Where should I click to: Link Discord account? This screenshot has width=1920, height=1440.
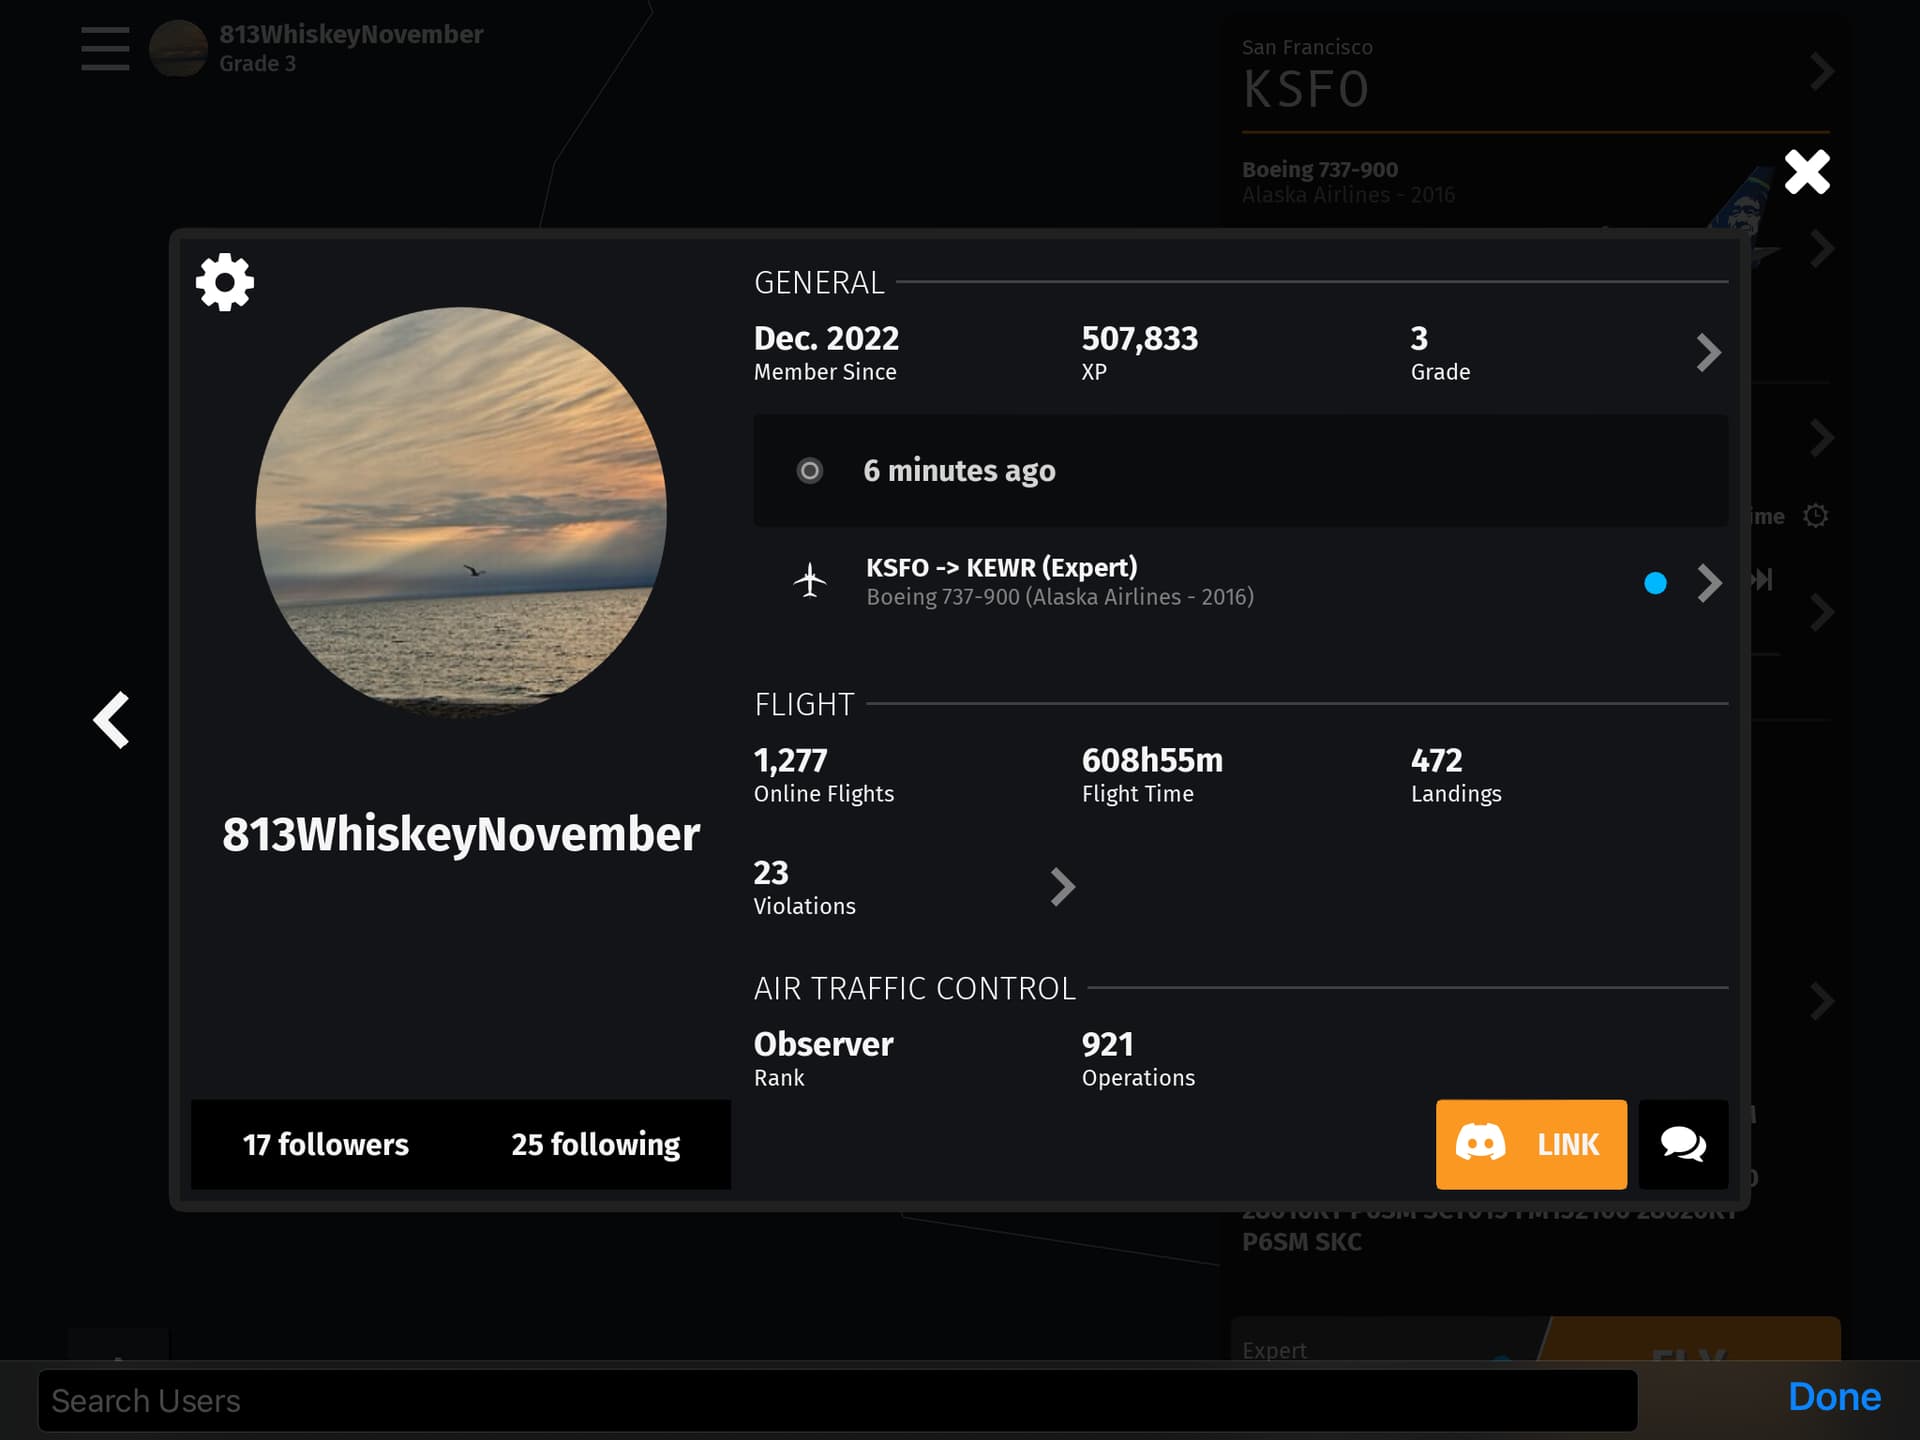point(1531,1144)
